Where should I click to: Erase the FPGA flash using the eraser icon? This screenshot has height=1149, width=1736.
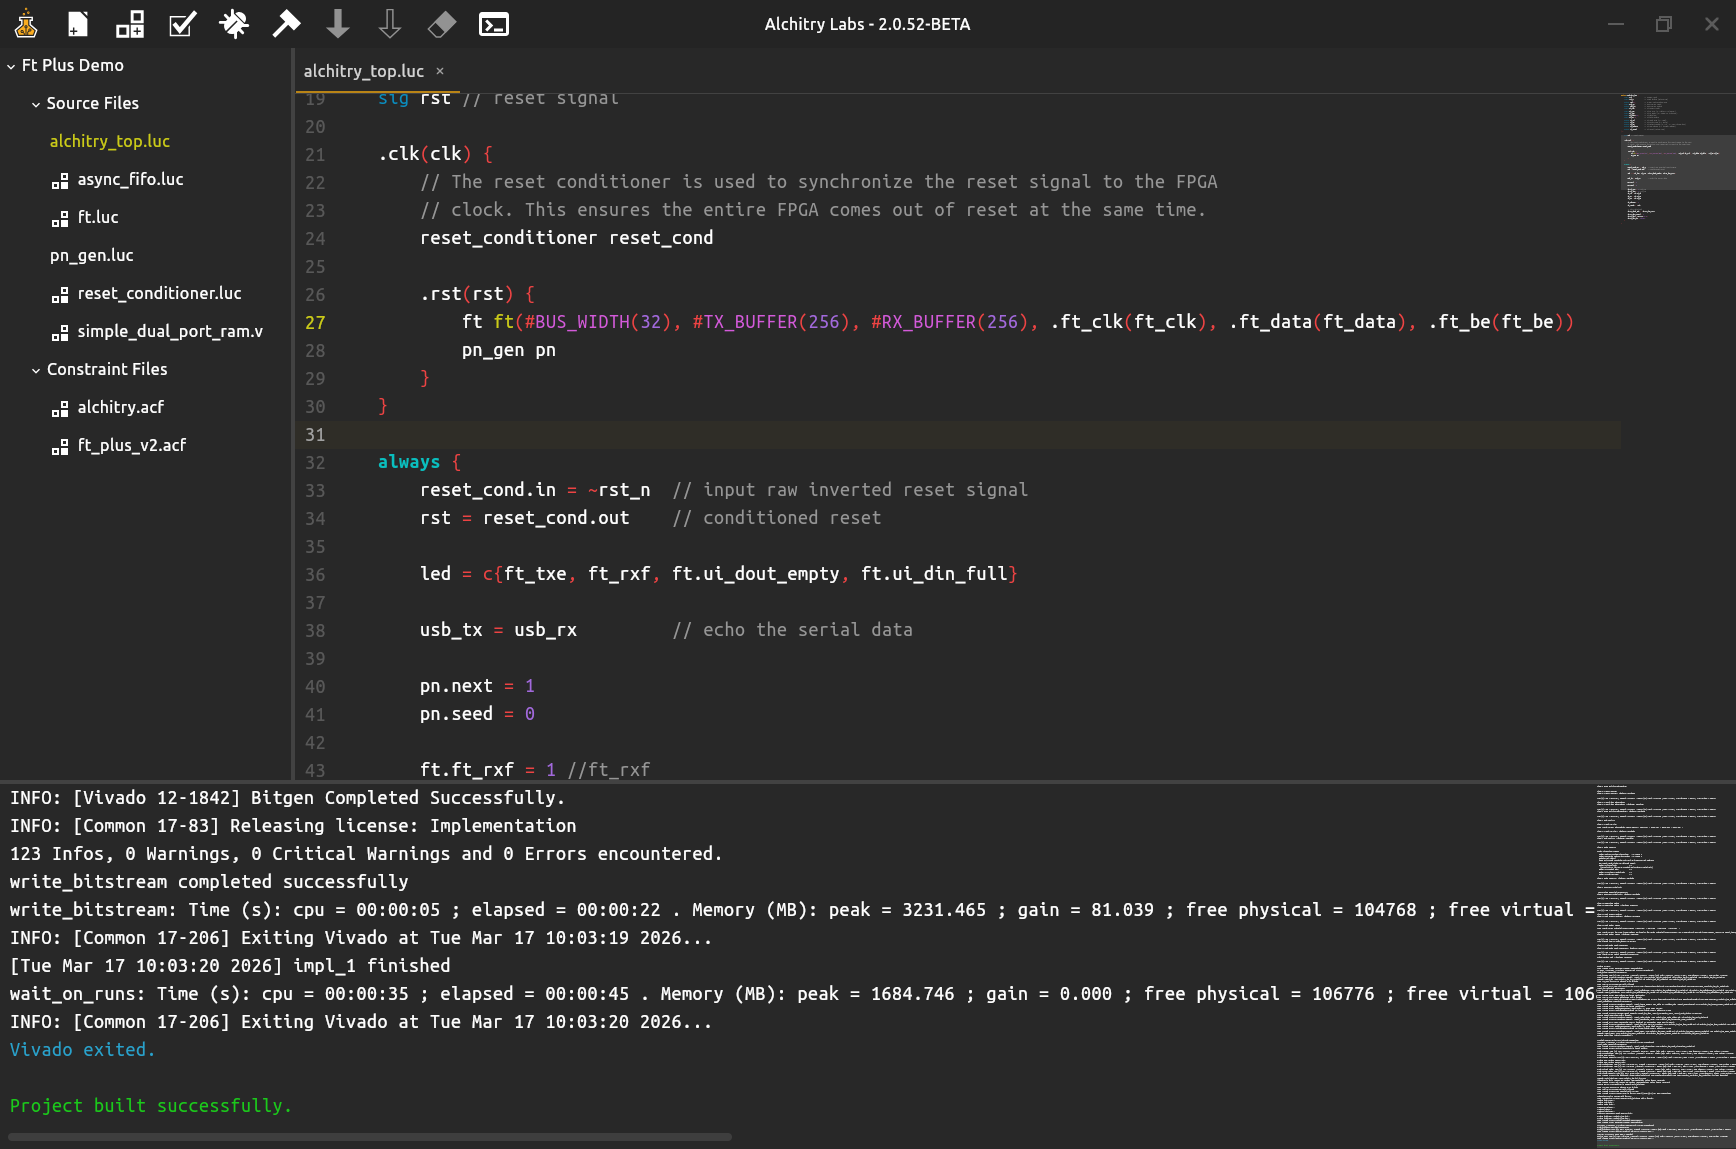point(441,24)
